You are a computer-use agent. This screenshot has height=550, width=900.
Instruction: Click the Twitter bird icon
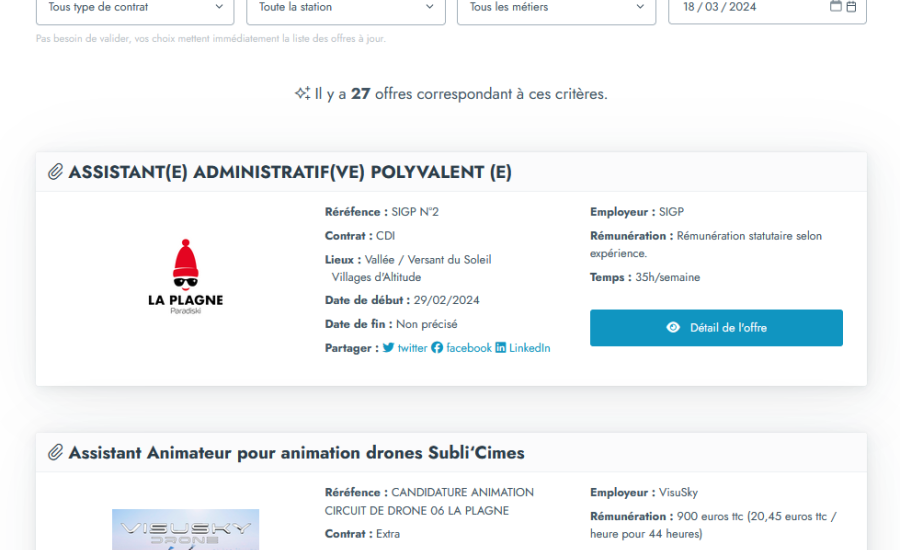[389, 348]
